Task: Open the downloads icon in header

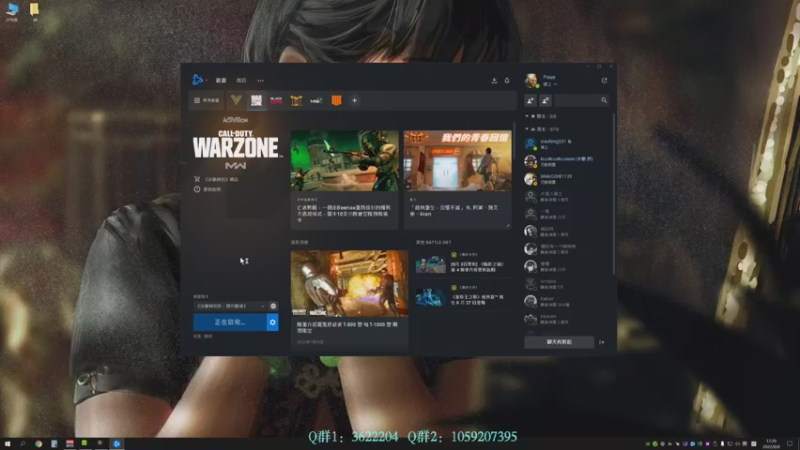Action: 494,81
